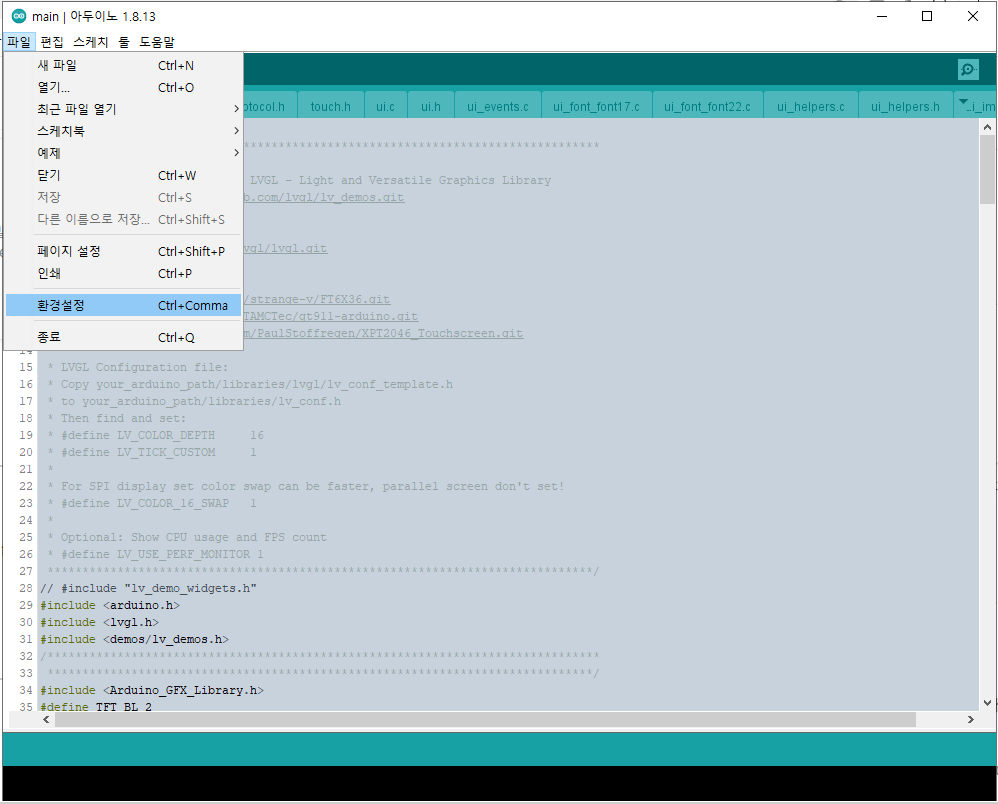The height and width of the screenshot is (804, 998).
Task: Click line number 22 in the gutter
Action: tap(25, 486)
